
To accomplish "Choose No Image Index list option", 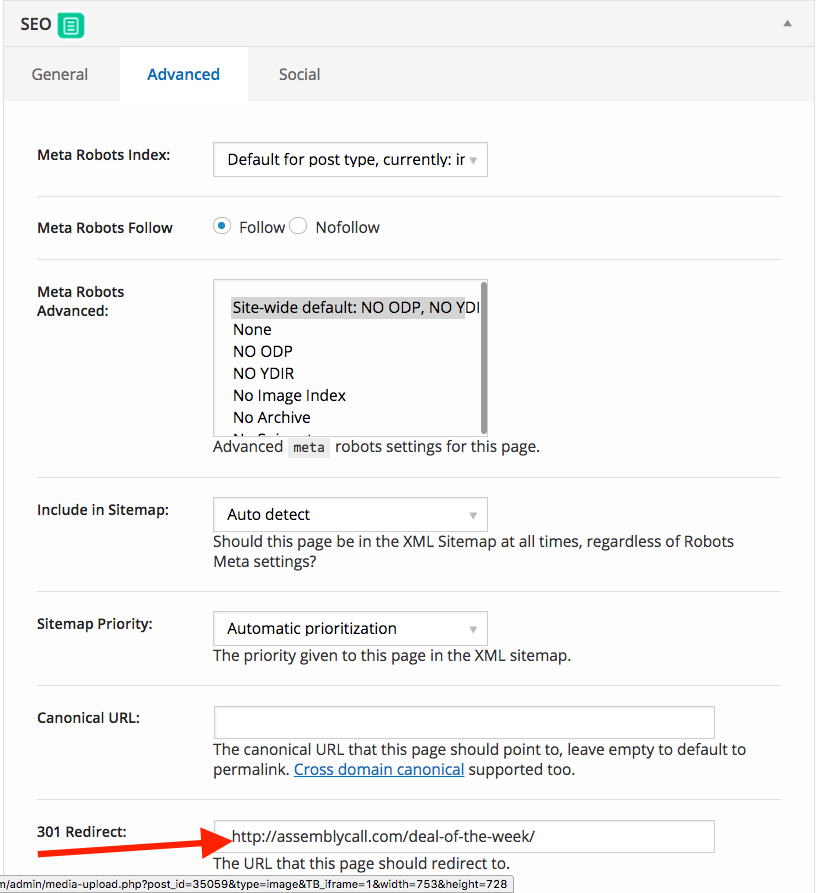I will [290, 395].
